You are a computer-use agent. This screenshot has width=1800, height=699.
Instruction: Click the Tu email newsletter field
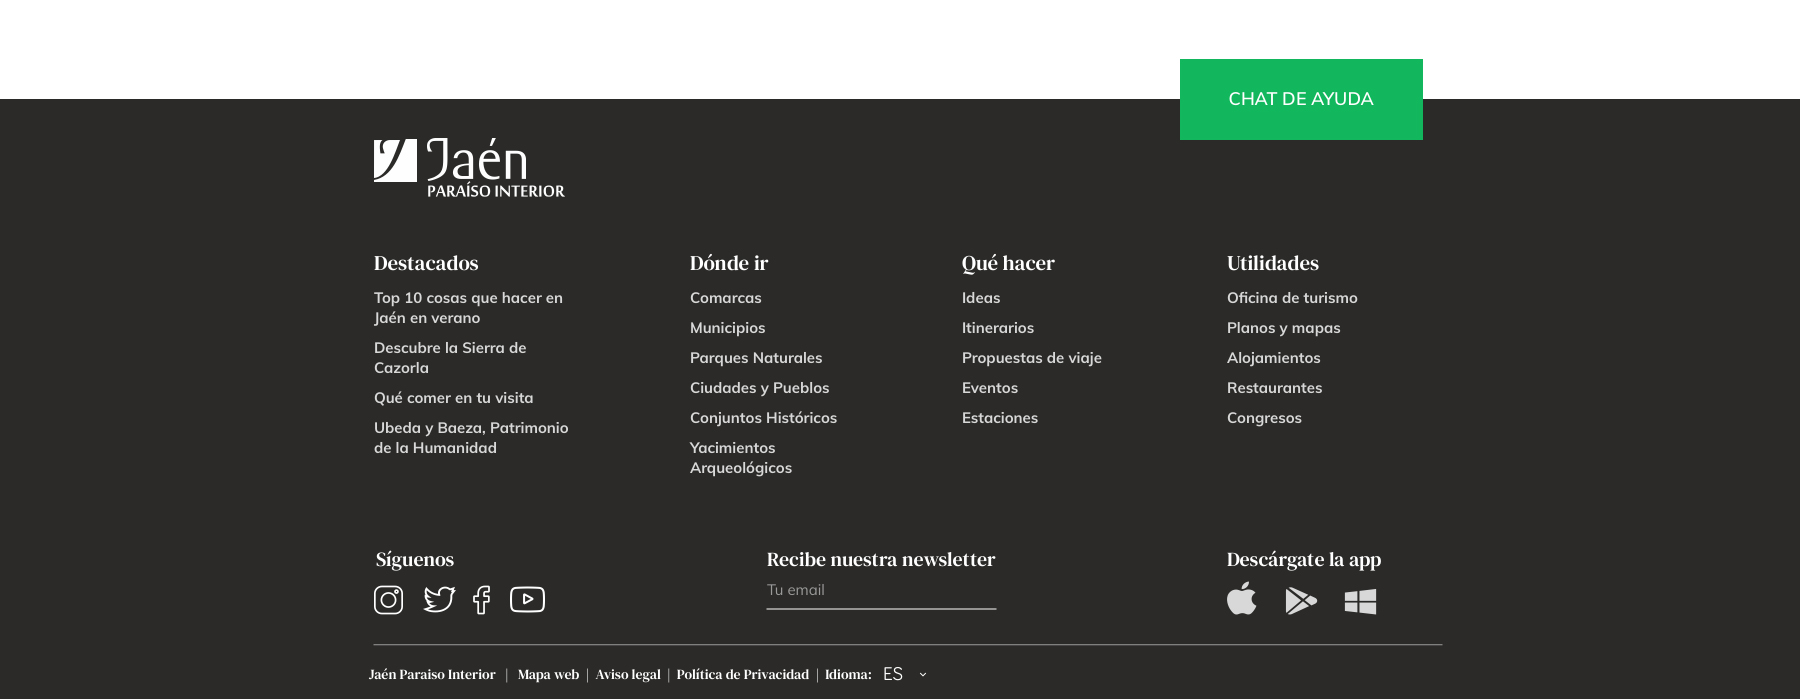pyautogui.click(x=880, y=591)
